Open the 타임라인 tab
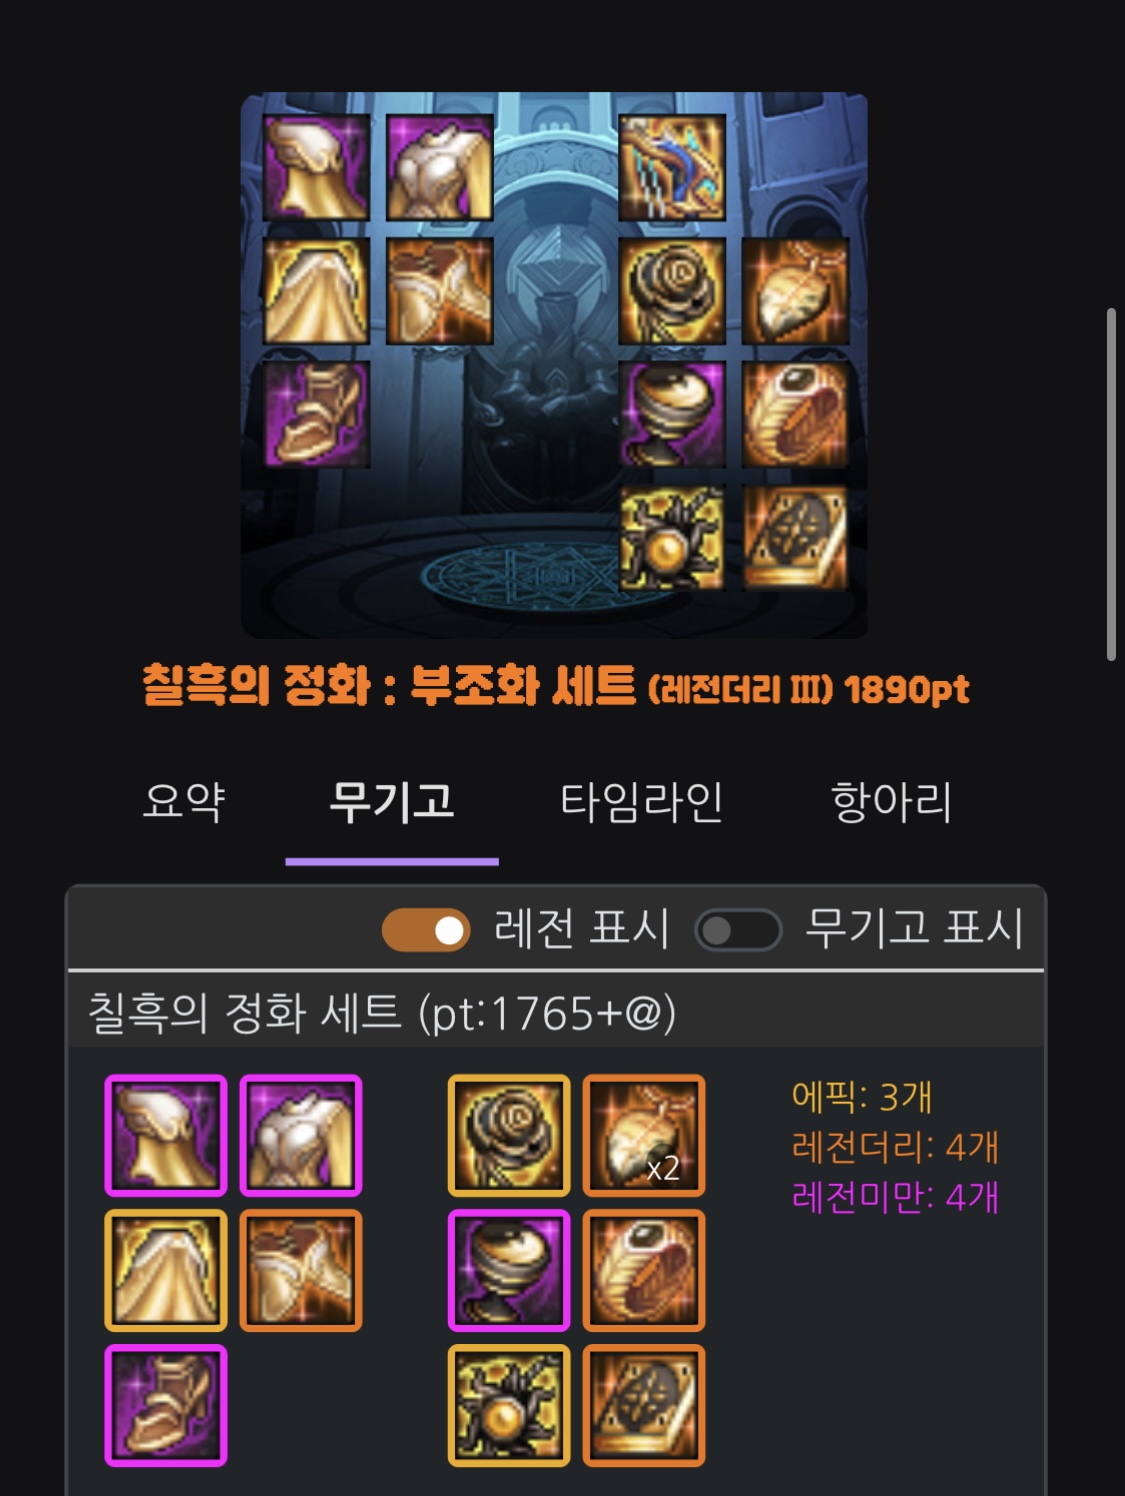 (x=641, y=802)
